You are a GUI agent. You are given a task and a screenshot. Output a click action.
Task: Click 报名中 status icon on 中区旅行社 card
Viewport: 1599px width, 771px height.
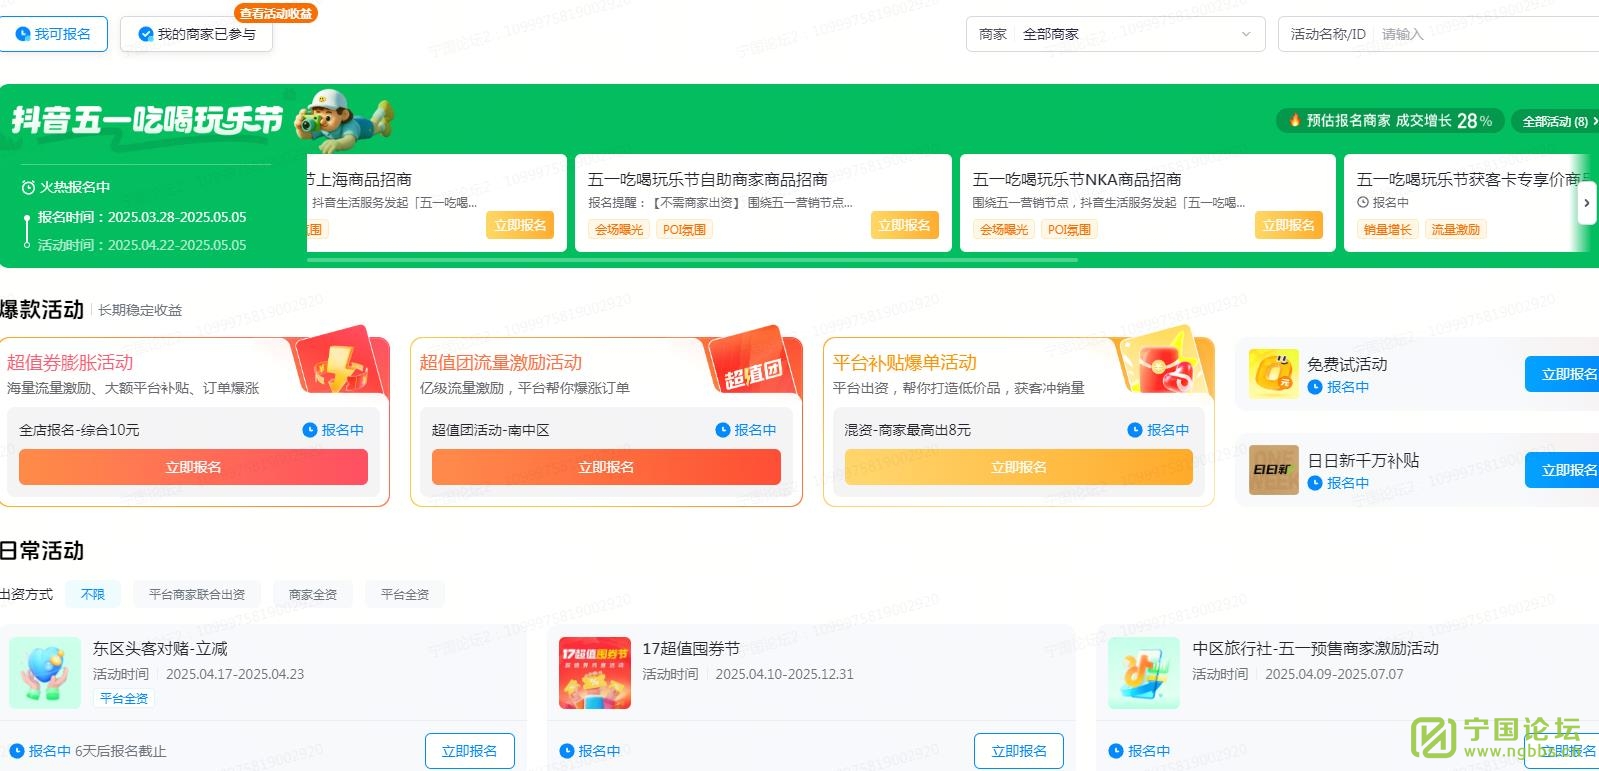click(x=1116, y=751)
